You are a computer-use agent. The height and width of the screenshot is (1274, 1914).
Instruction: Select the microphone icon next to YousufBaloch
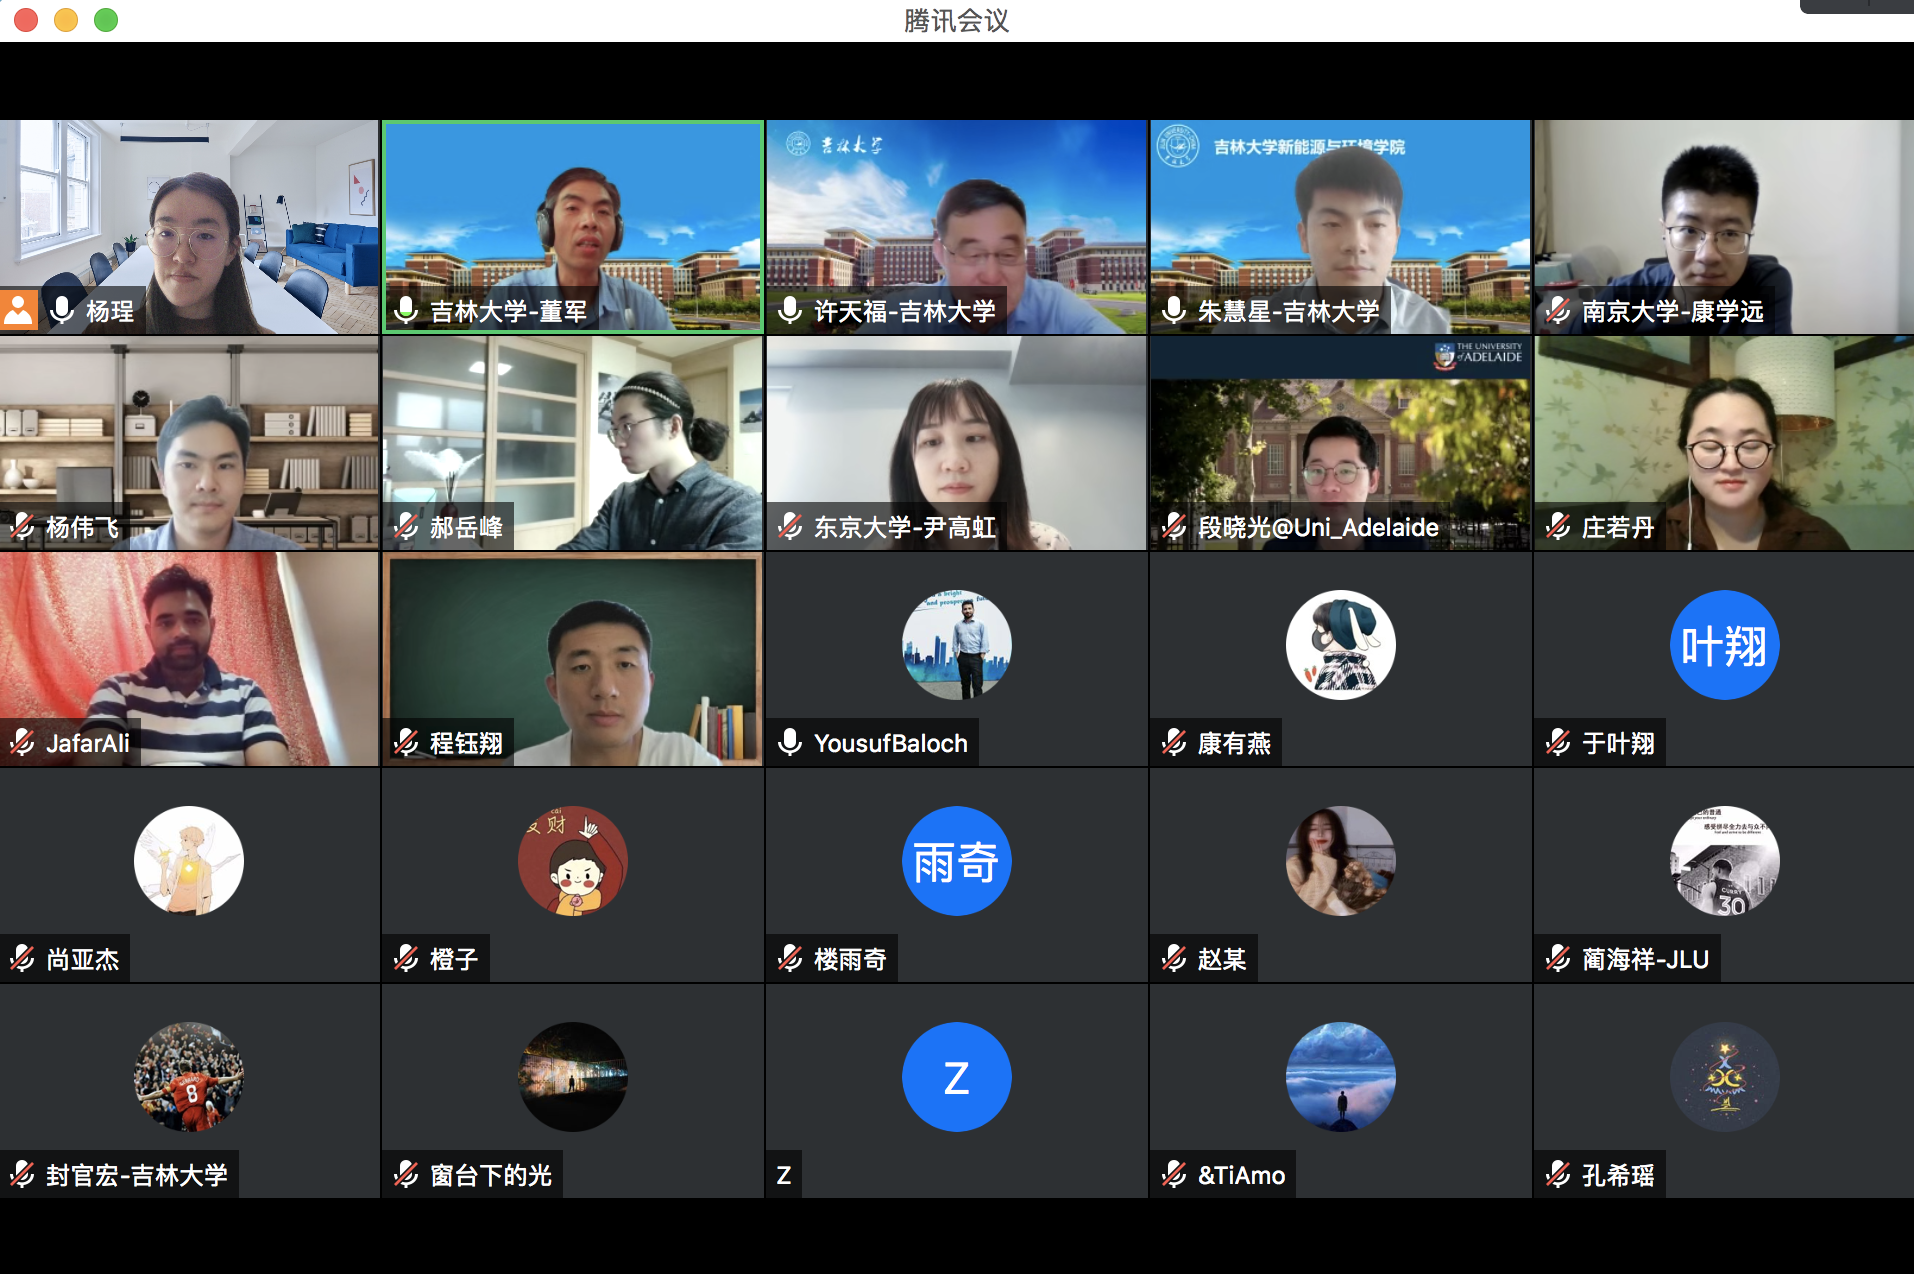(x=790, y=743)
